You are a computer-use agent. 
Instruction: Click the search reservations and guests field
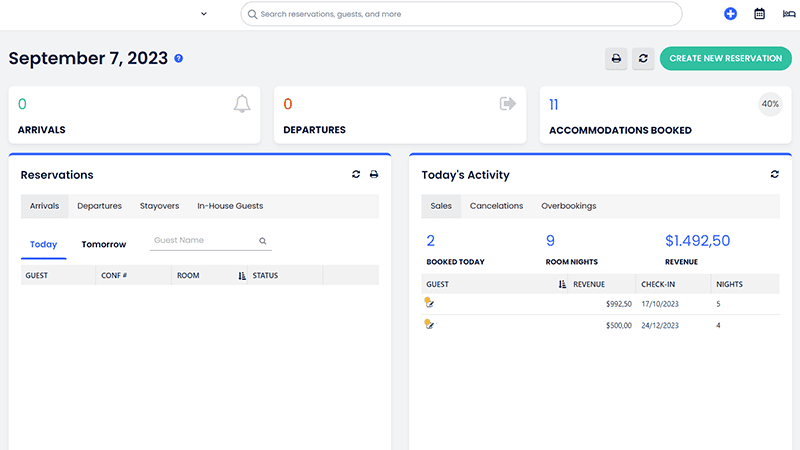tap(460, 14)
